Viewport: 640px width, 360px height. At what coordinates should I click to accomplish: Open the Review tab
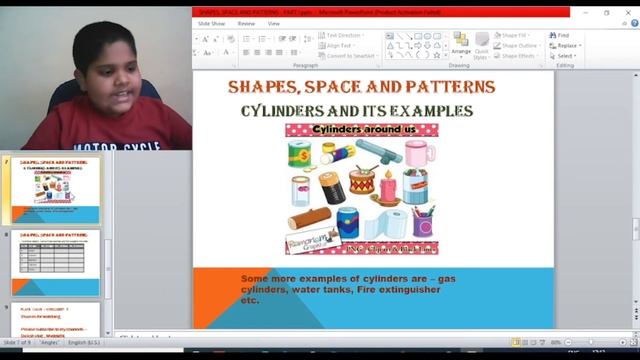(x=246, y=24)
